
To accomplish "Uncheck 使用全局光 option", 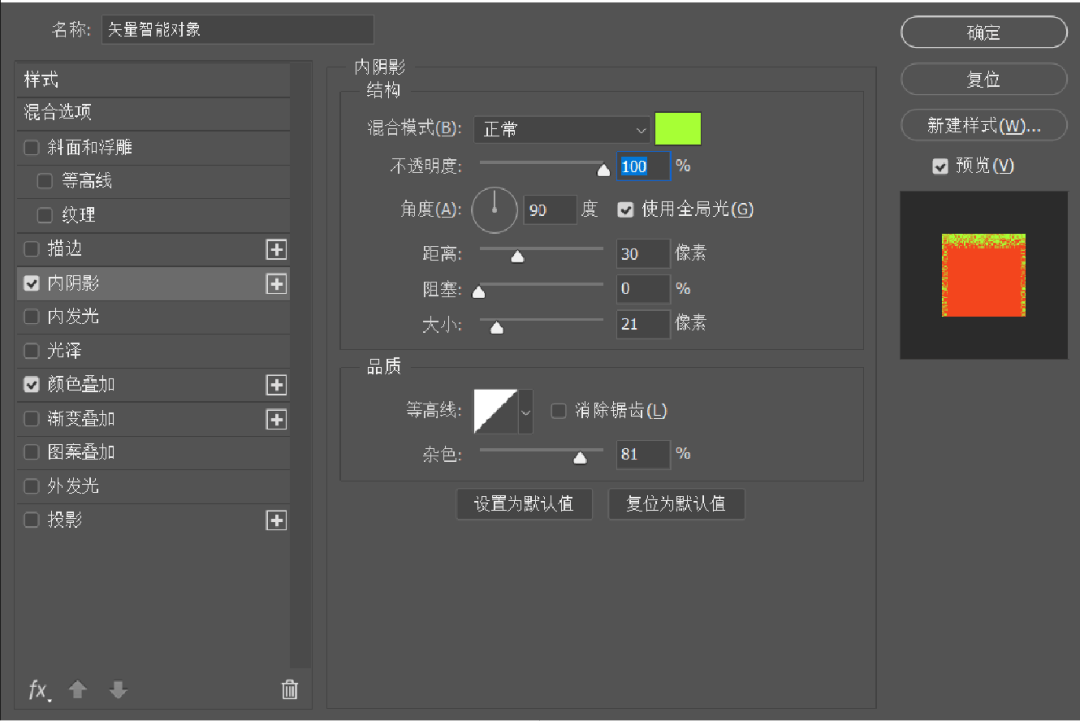I will click(626, 210).
